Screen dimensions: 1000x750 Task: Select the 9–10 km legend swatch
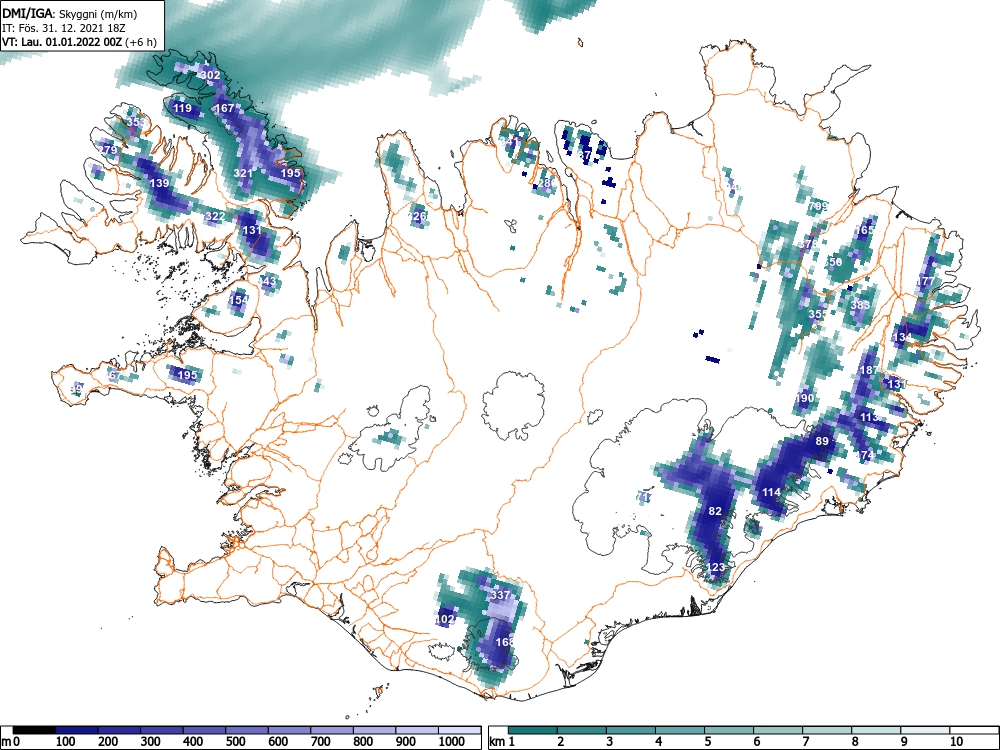pyautogui.click(x=925, y=730)
